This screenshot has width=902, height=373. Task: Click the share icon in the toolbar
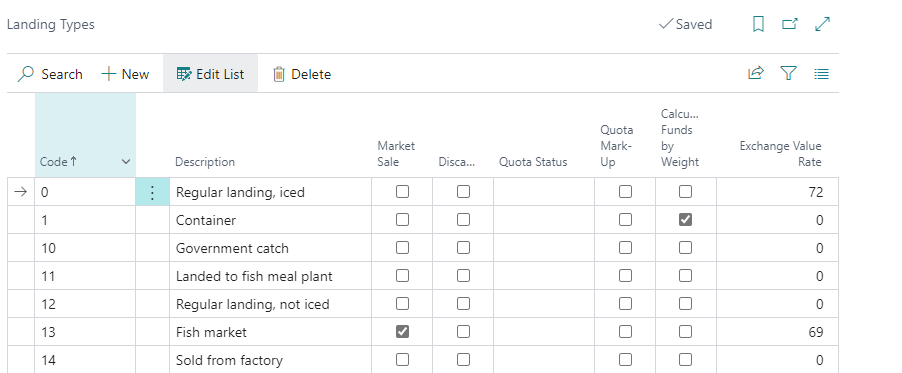(x=755, y=73)
